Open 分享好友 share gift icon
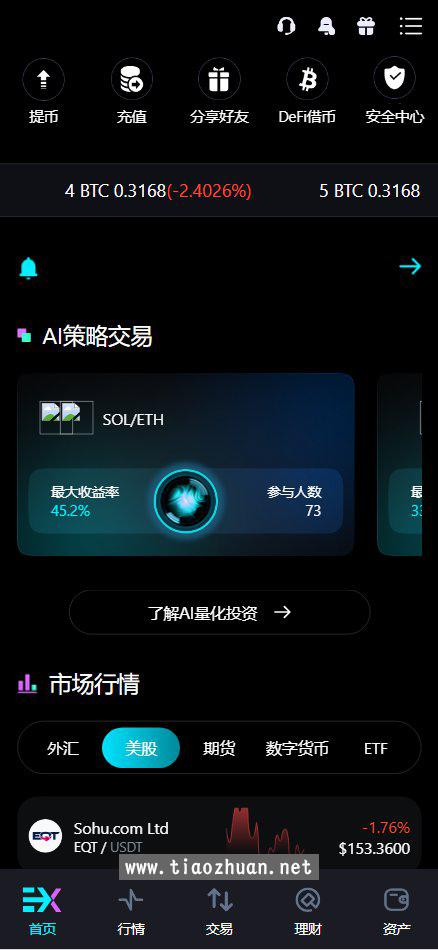438x950 pixels. [219, 79]
